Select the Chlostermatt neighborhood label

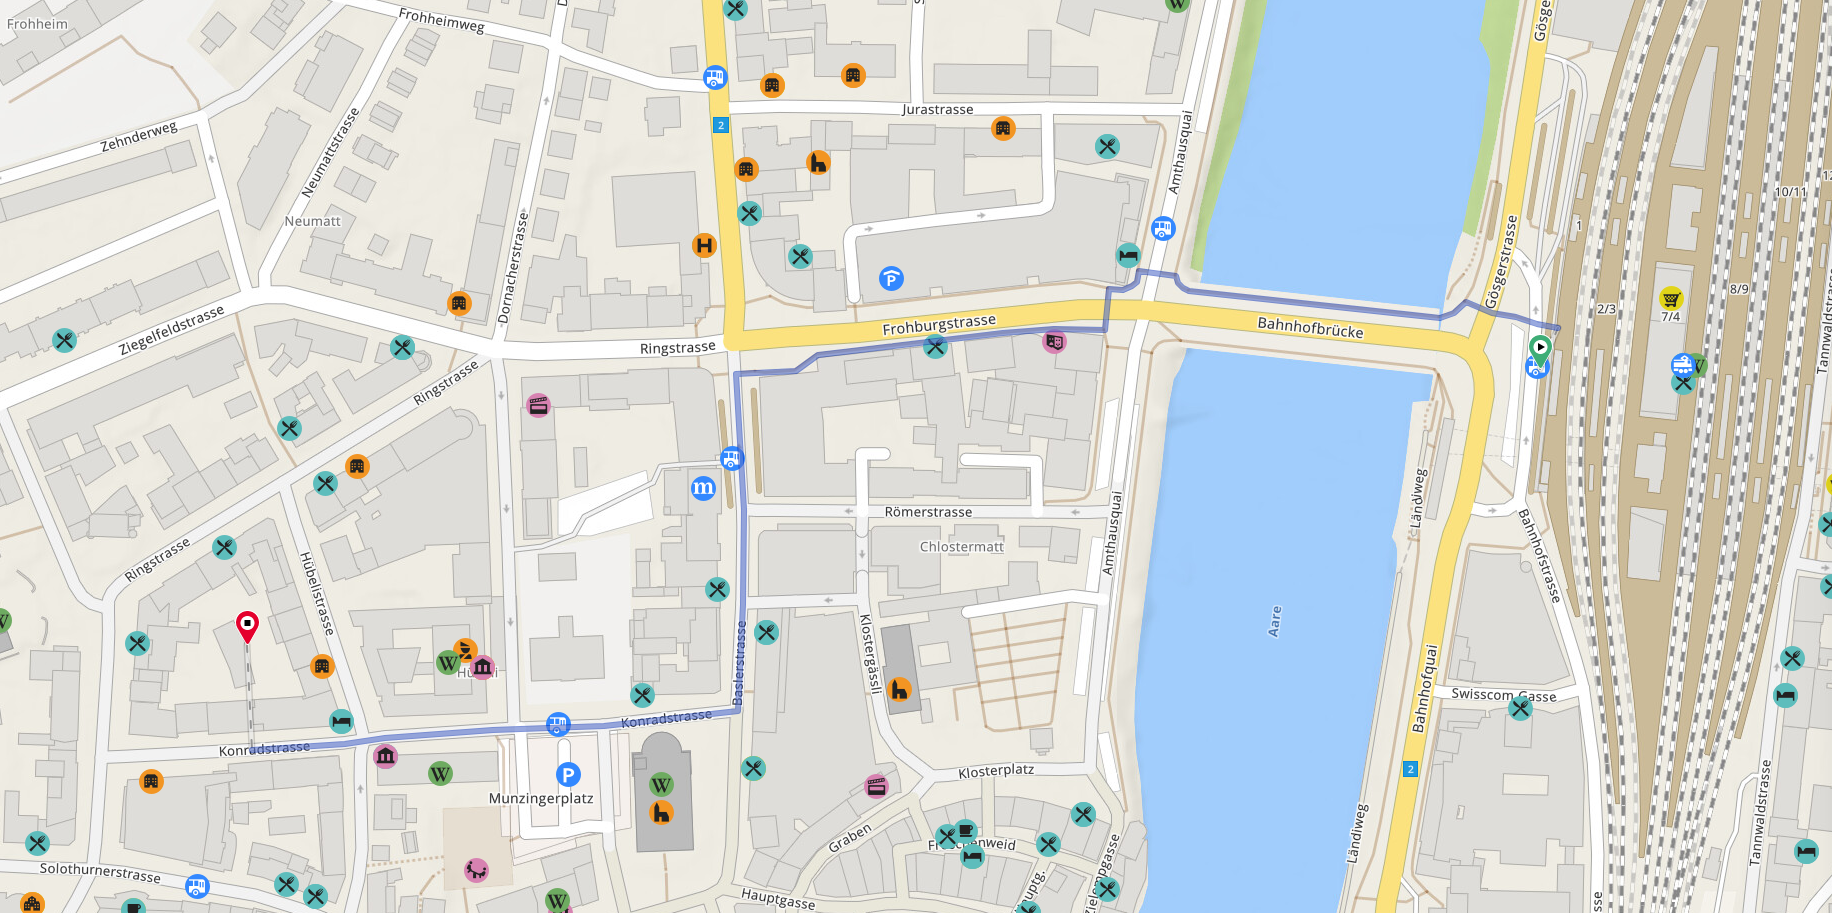coord(961,547)
